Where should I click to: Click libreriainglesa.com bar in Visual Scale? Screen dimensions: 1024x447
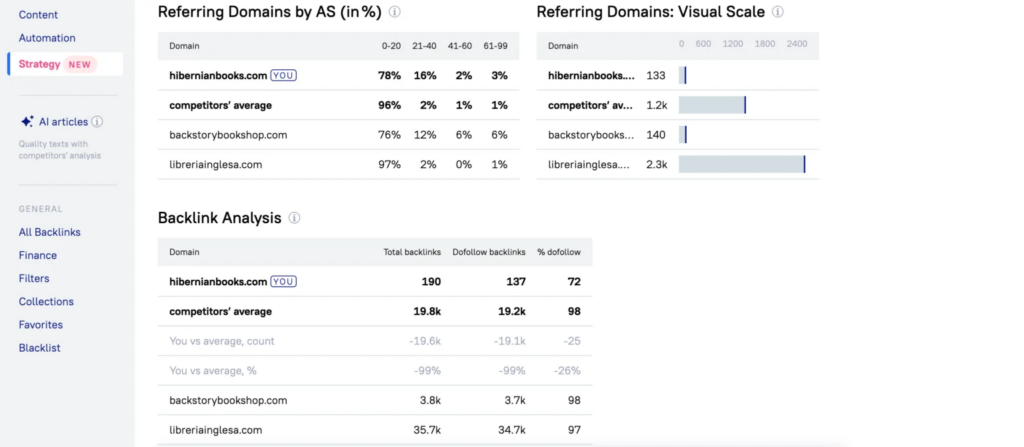click(741, 164)
